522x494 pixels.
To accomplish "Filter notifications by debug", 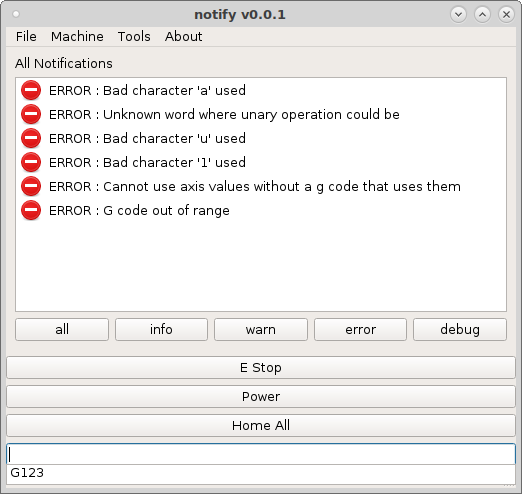I will tap(460, 329).
